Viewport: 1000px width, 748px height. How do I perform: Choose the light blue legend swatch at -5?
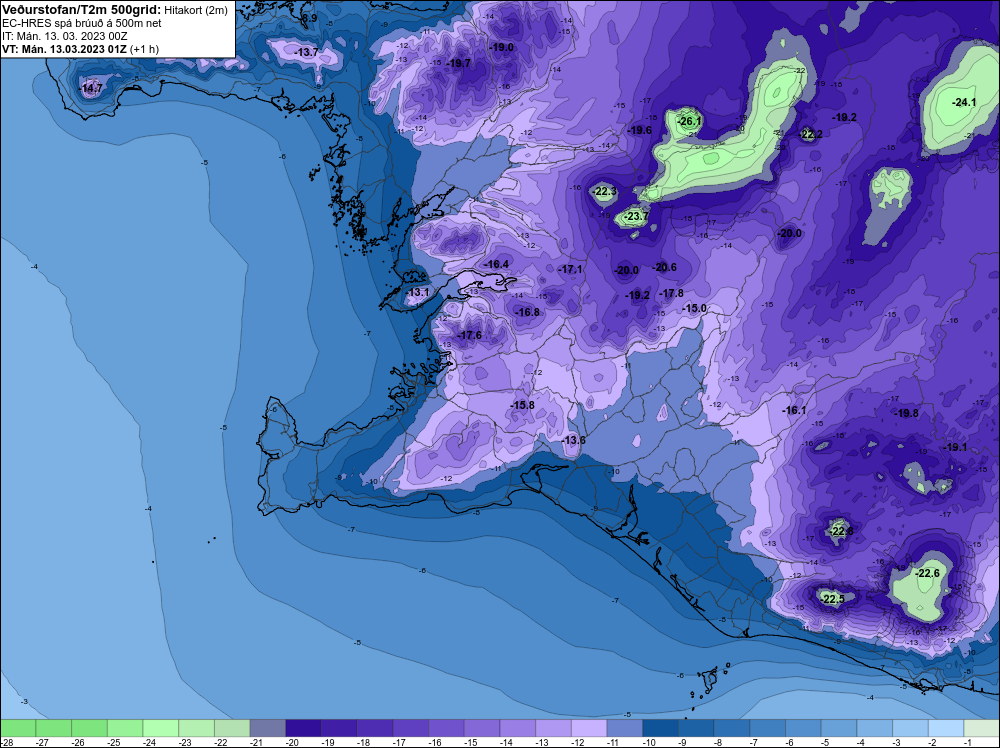click(x=839, y=728)
